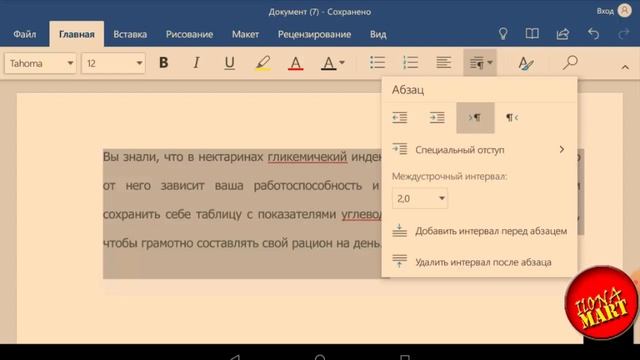Screen dimensions: 640x360
Task: Select right-to-left text direction
Action: (512, 118)
